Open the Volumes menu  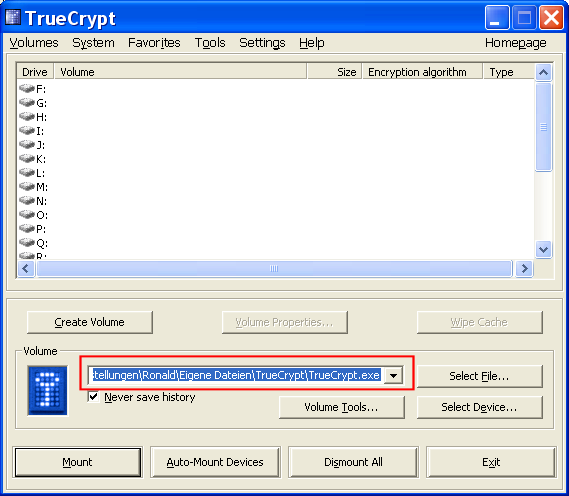point(34,43)
